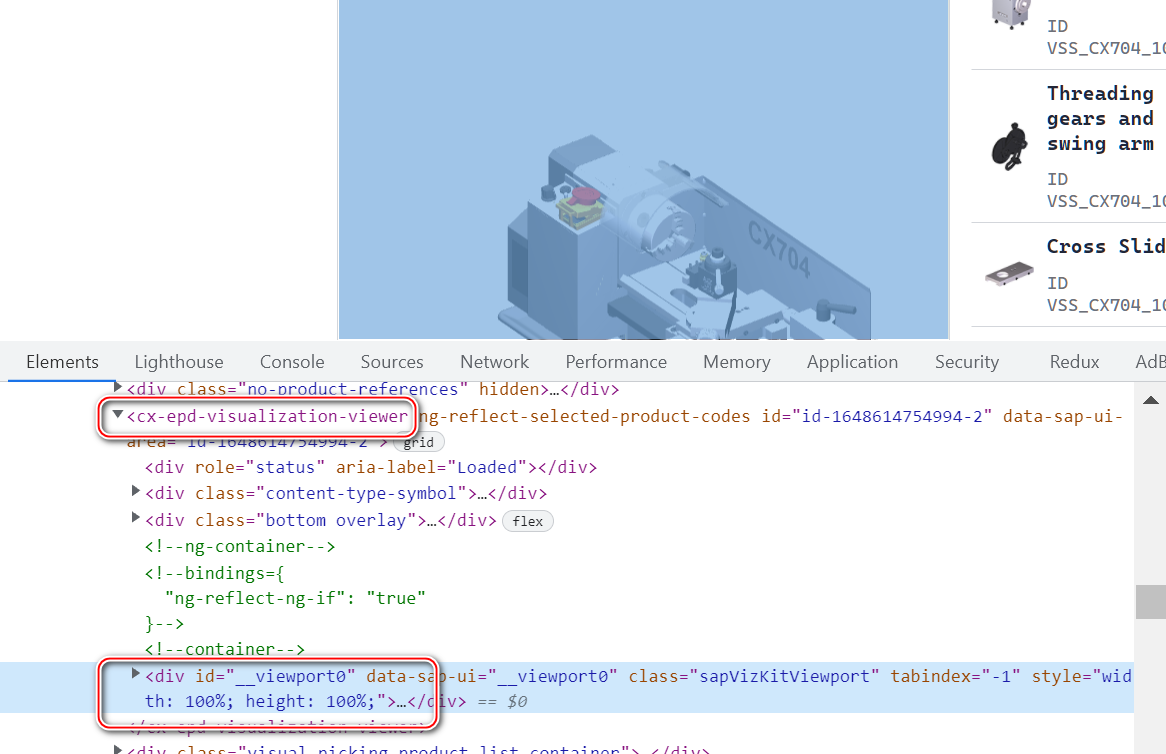This screenshot has height=754, width=1166.
Task: Expand the visual-picking-product-list-container div
Action: (x=117, y=749)
